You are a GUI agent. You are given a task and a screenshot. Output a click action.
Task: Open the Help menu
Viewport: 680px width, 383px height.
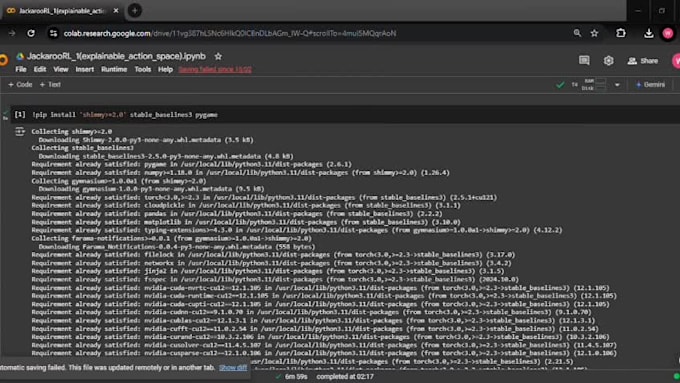click(165, 69)
